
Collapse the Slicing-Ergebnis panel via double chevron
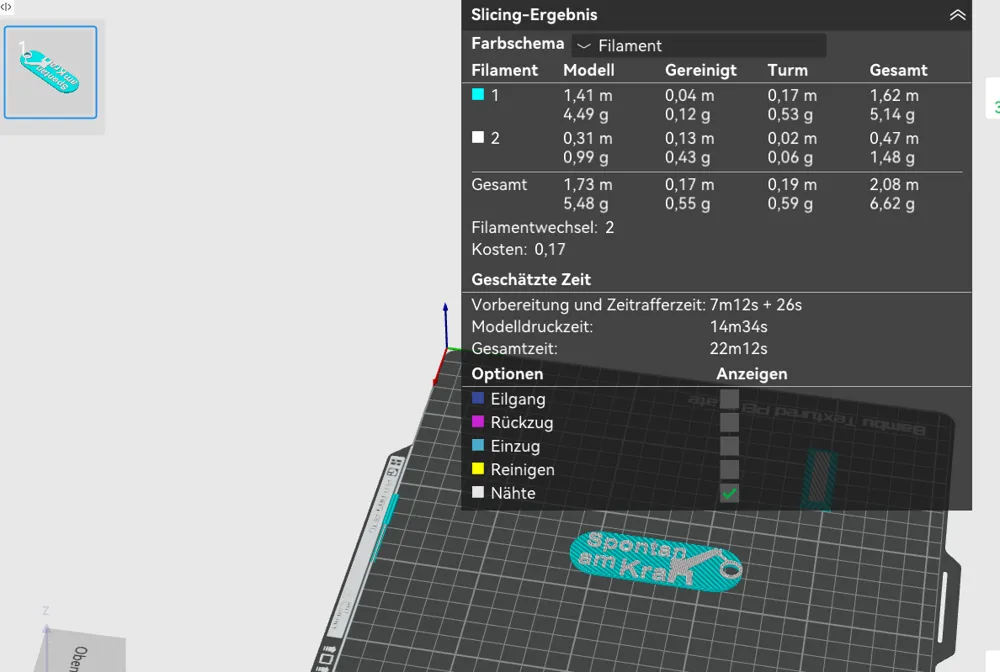tap(958, 15)
